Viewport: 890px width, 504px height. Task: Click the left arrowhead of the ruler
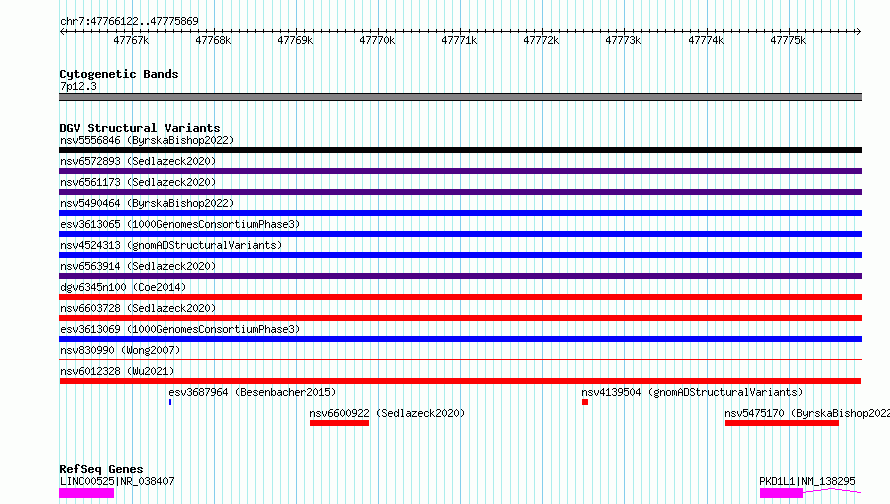(62, 31)
